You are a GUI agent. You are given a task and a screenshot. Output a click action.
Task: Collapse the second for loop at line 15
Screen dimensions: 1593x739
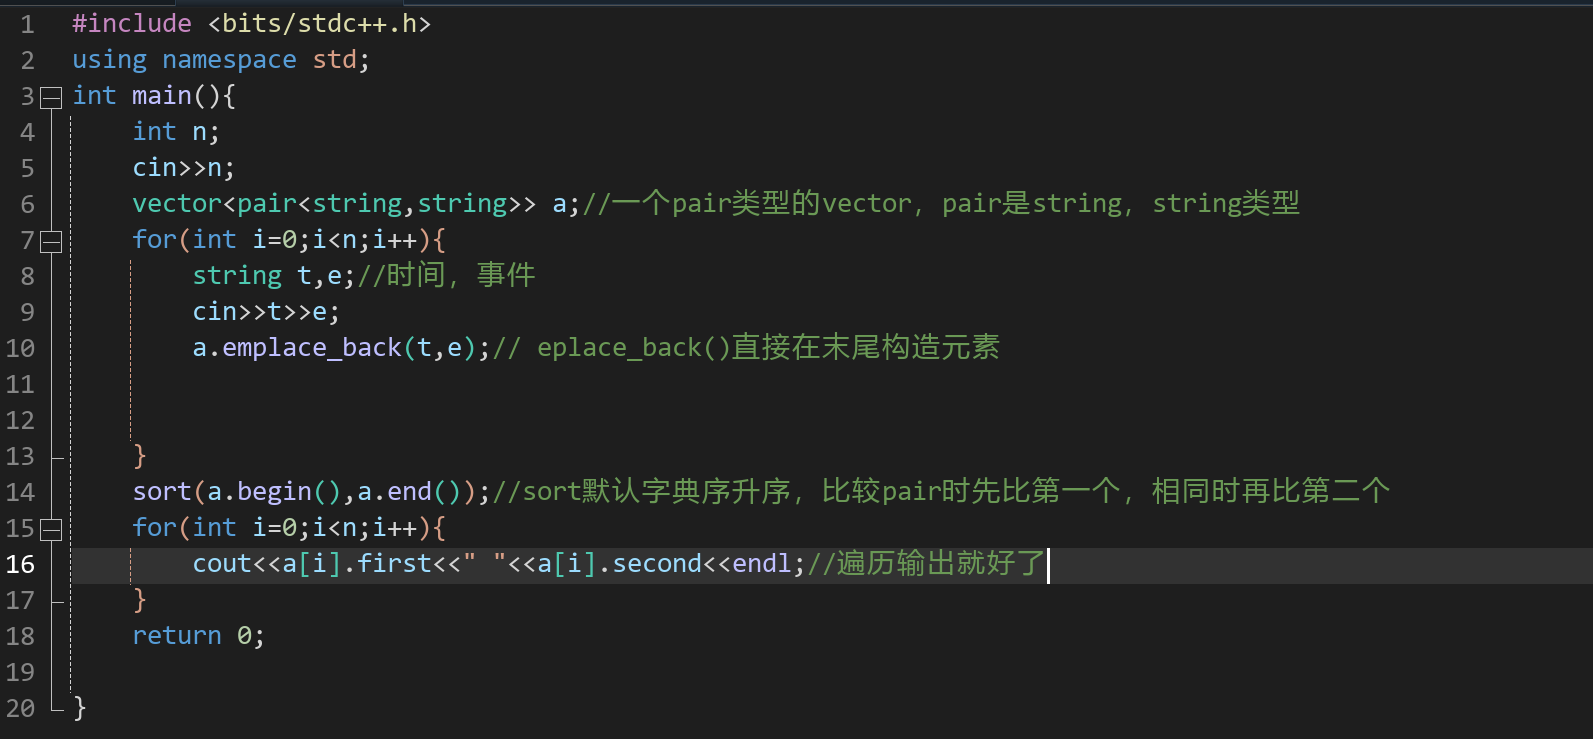click(51, 529)
